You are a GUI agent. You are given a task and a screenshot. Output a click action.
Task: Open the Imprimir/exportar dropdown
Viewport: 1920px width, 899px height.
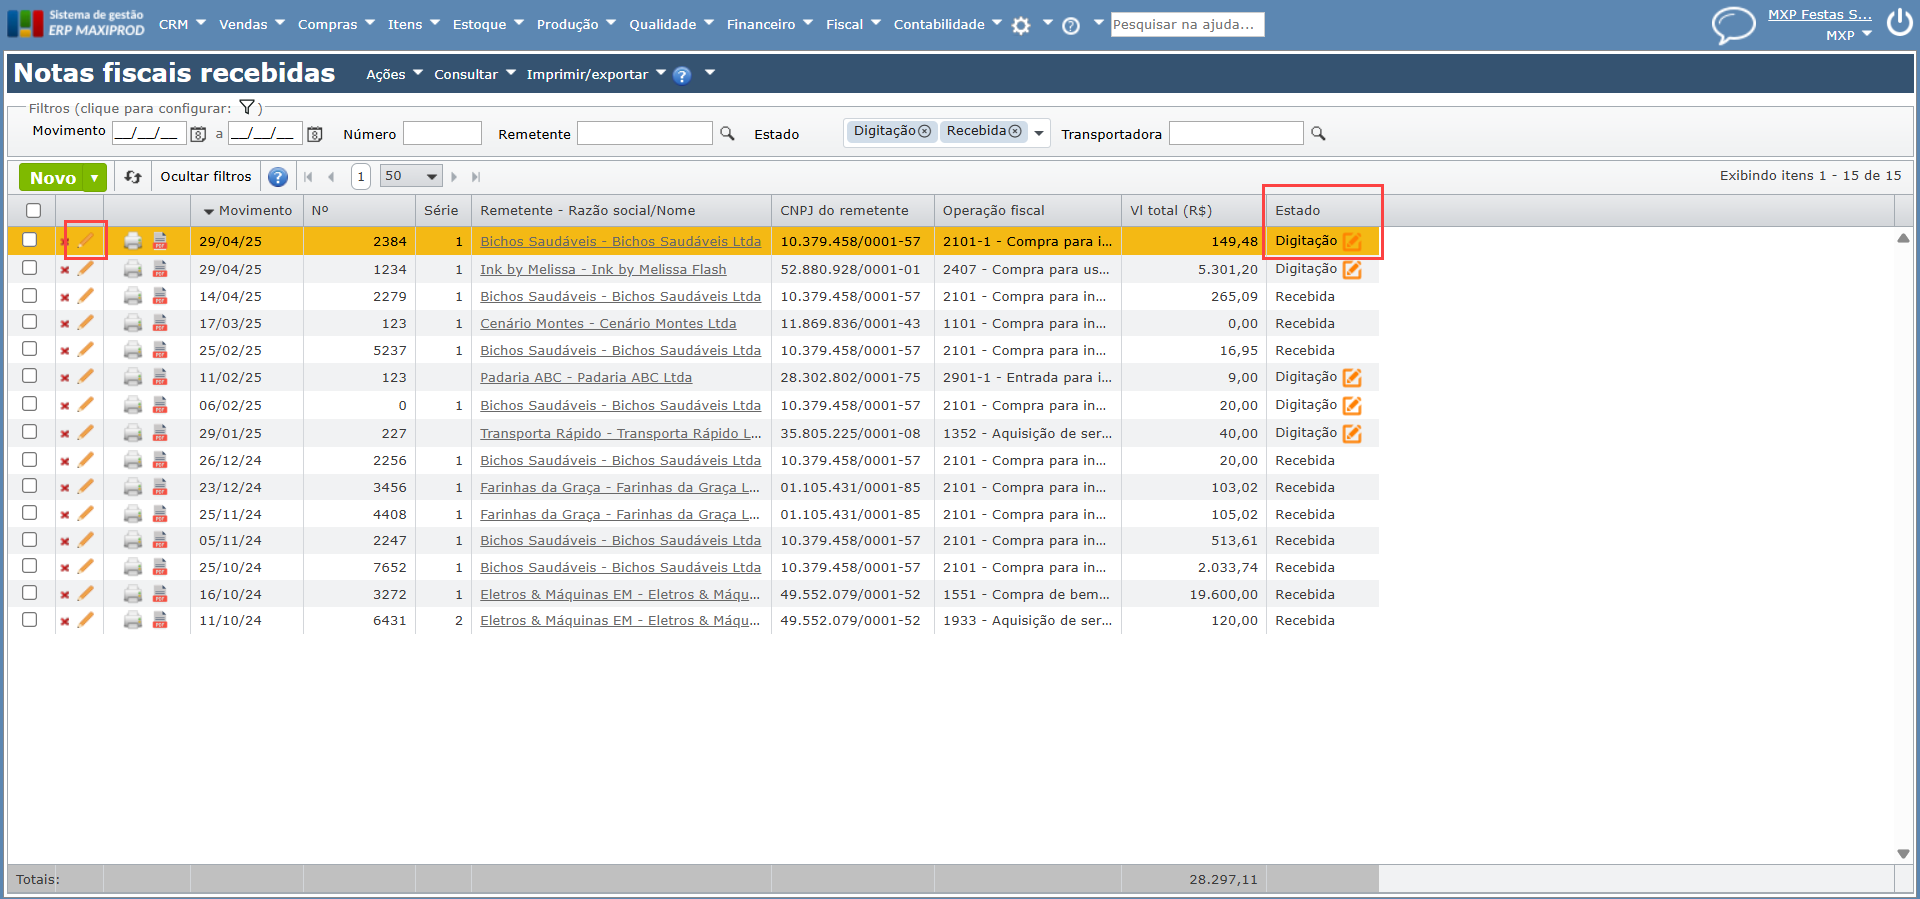tap(596, 74)
